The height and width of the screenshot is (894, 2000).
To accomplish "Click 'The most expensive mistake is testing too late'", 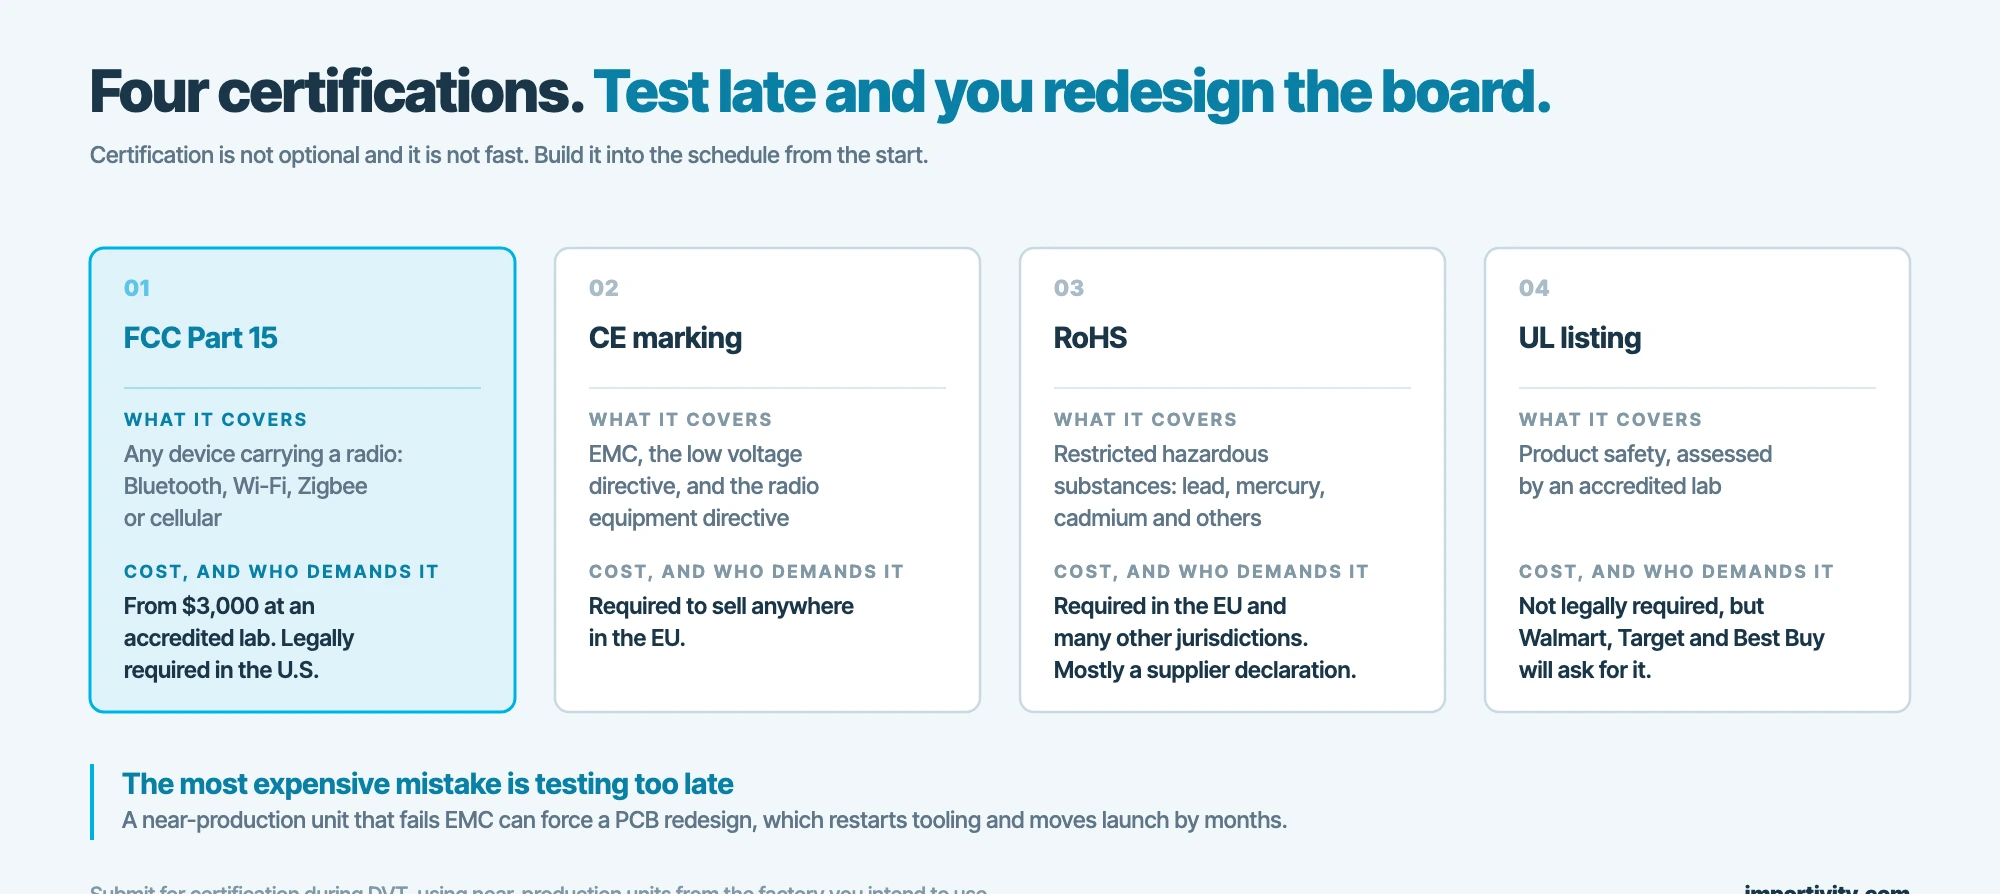I will pyautogui.click(x=428, y=784).
